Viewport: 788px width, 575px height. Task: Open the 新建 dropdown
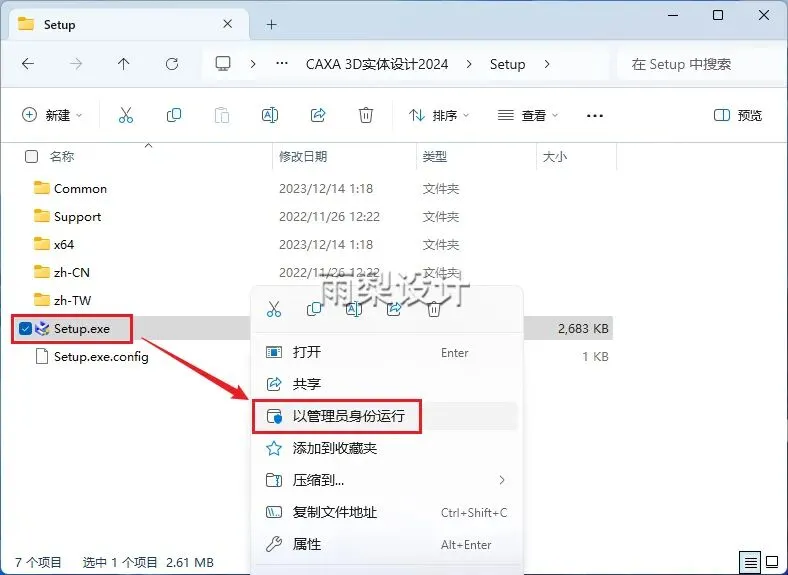(x=52, y=115)
